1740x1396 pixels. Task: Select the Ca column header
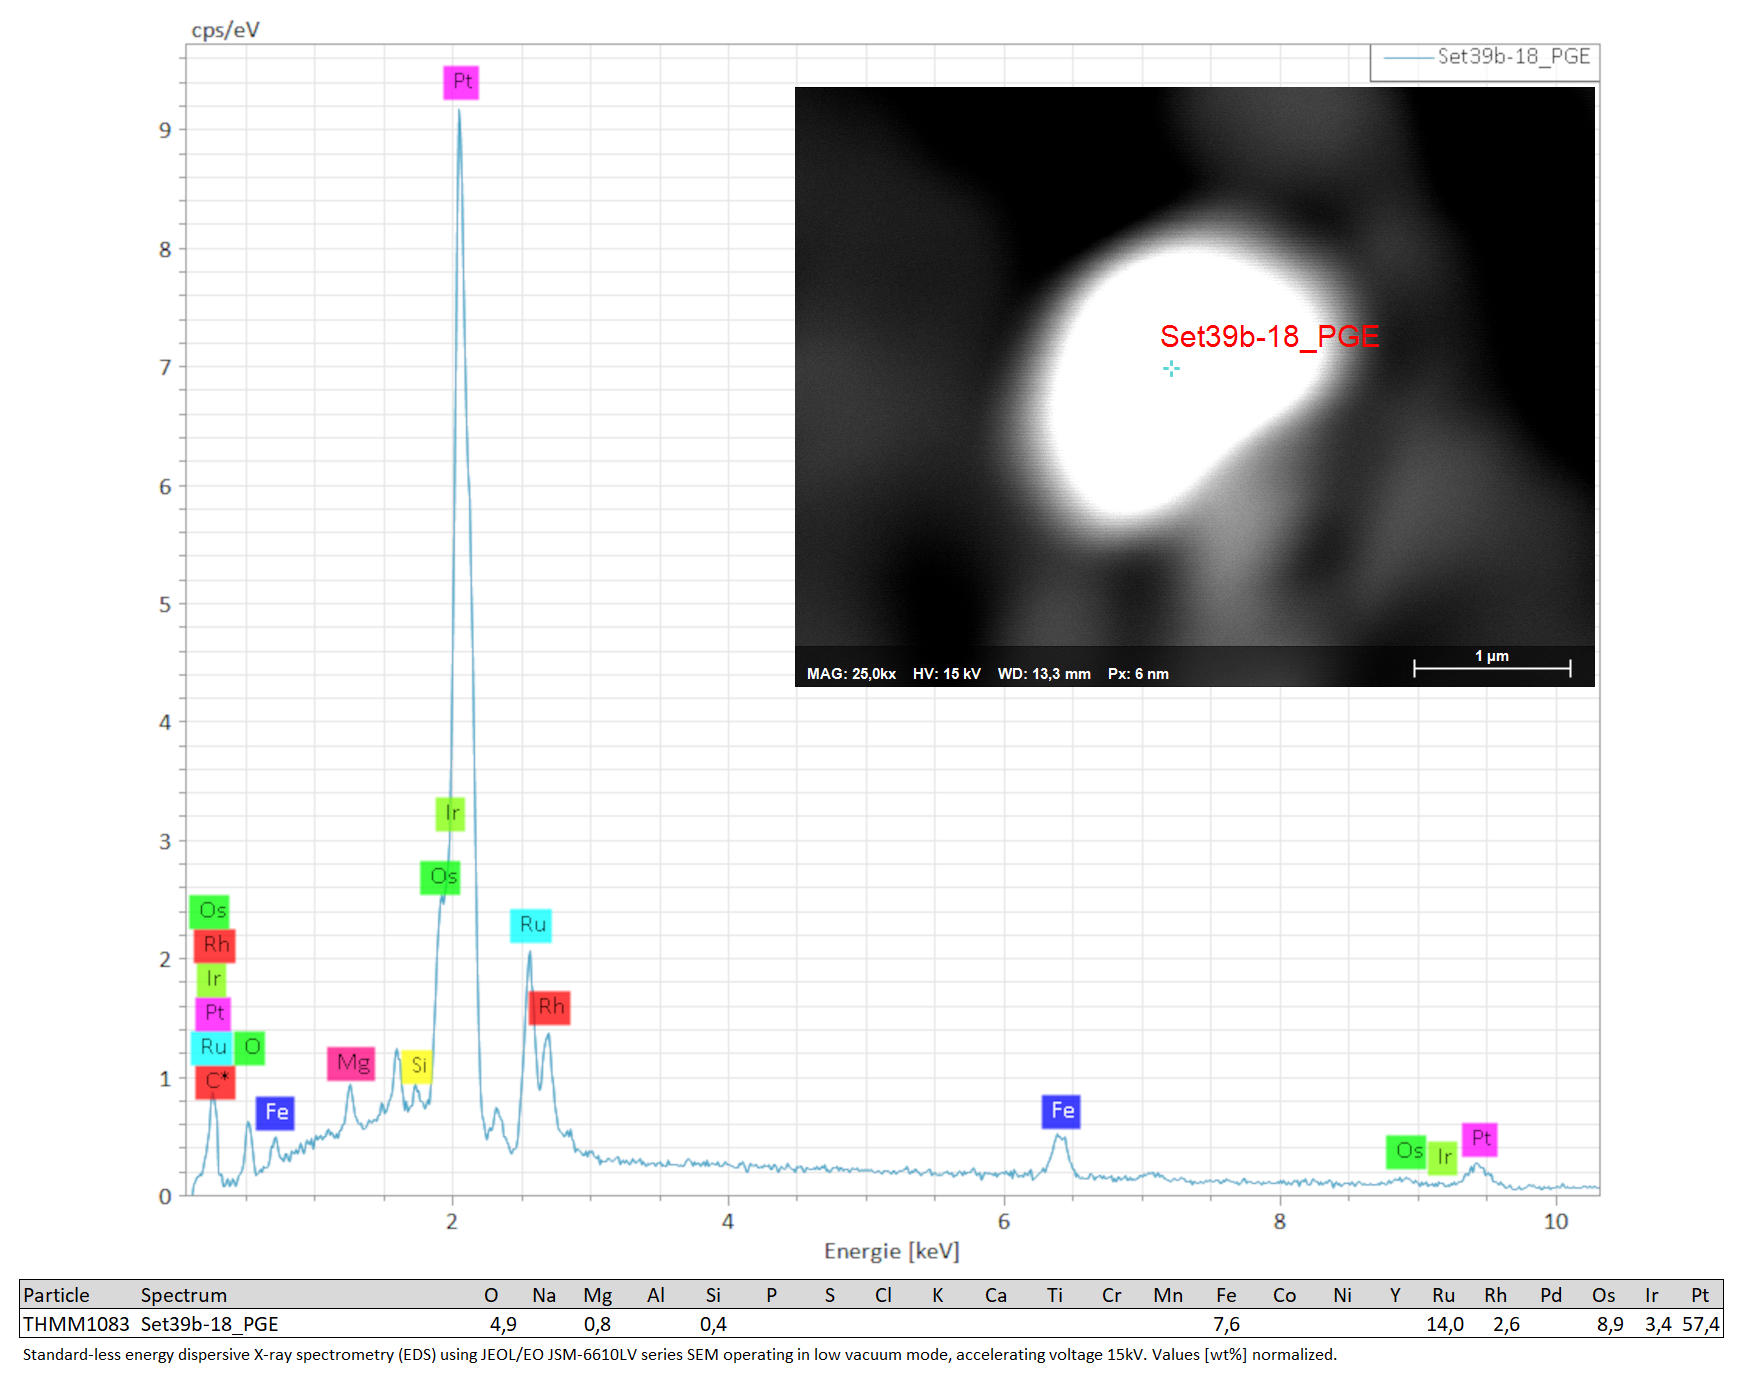click(996, 1295)
